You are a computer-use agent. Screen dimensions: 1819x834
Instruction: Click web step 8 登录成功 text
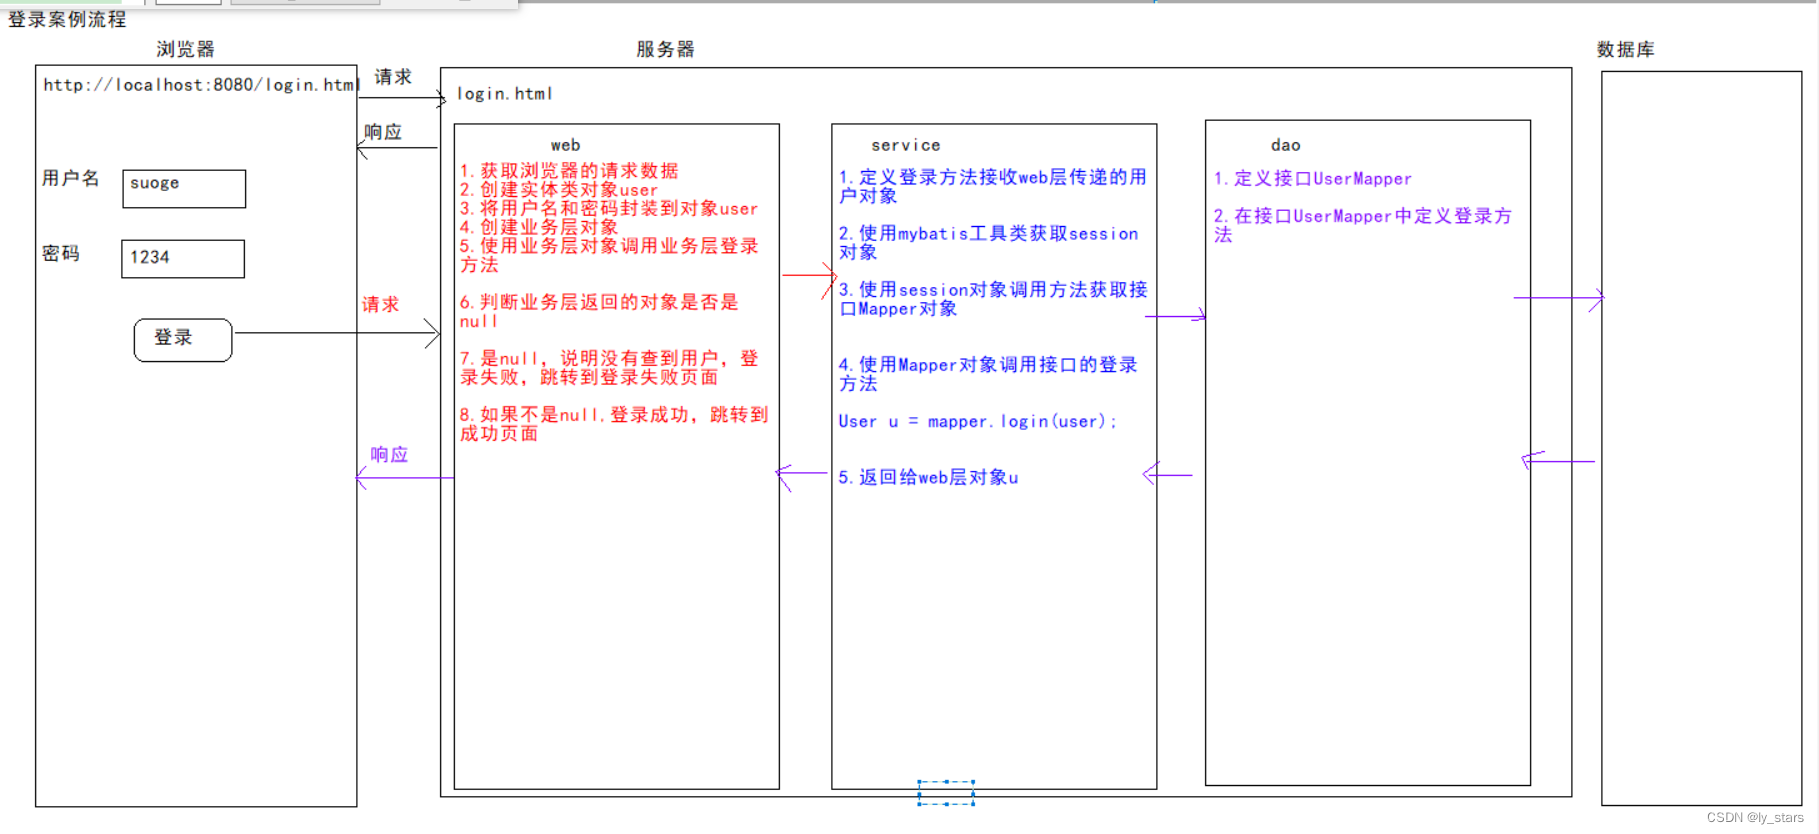click(x=614, y=424)
